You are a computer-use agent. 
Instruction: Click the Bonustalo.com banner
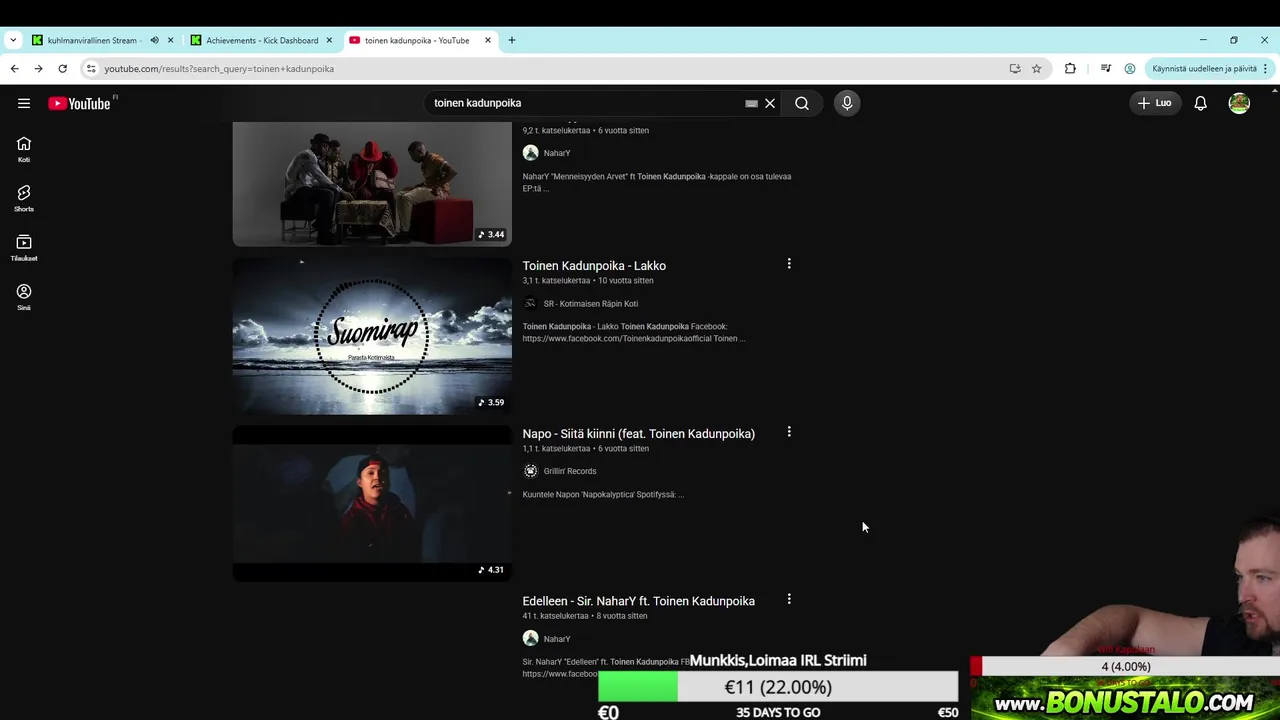[x=1125, y=699]
